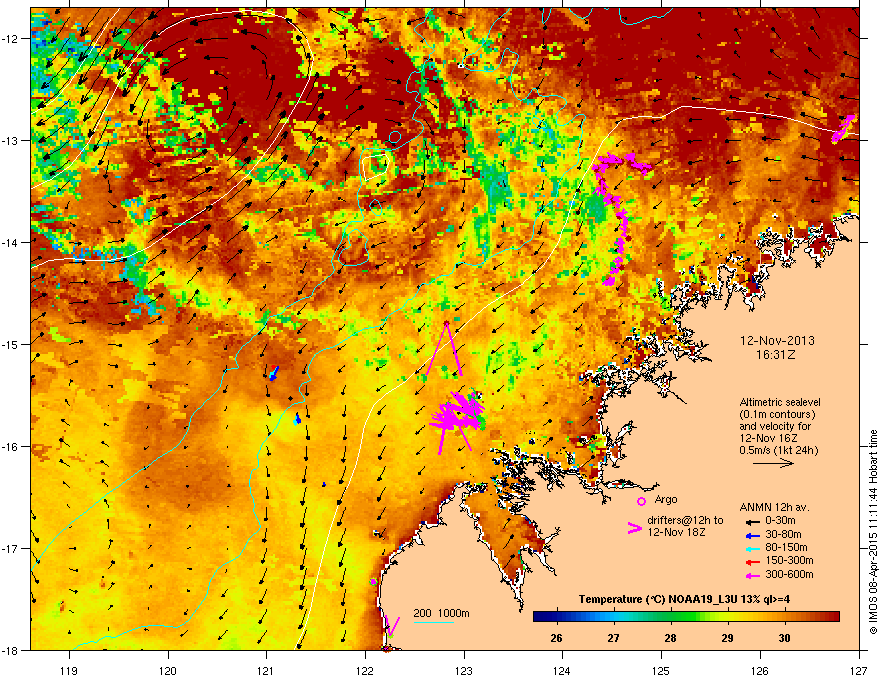This screenshot has height=680, width=880.
Task: Click the '119' longitude axis label
Action: click(69, 670)
